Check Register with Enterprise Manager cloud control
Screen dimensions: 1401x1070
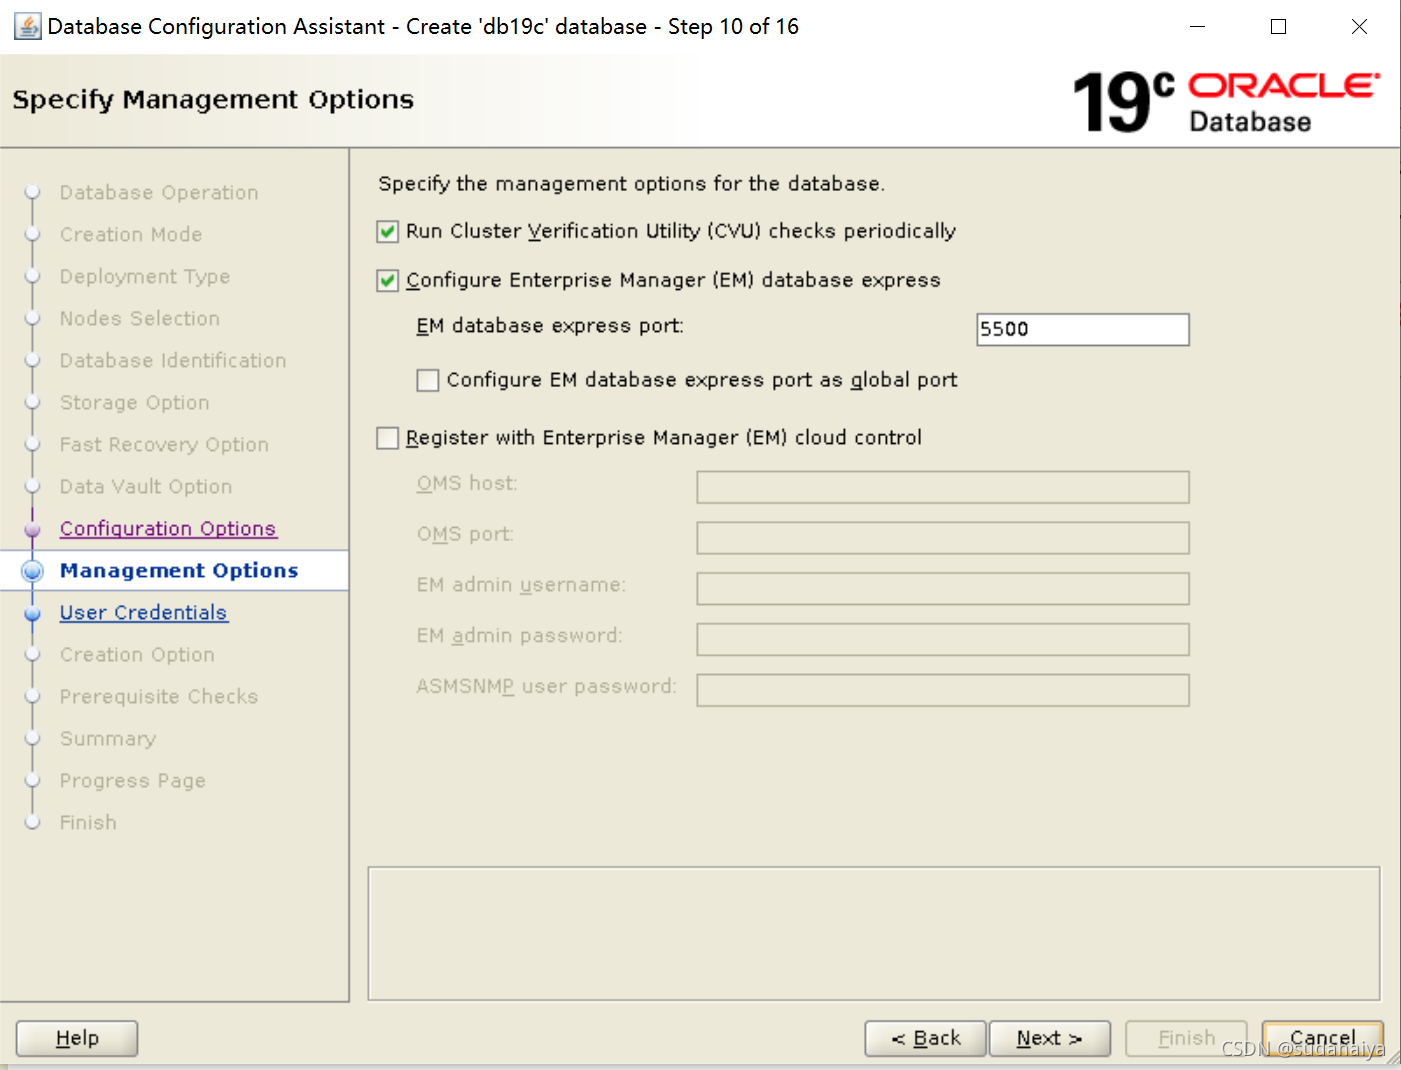(388, 438)
